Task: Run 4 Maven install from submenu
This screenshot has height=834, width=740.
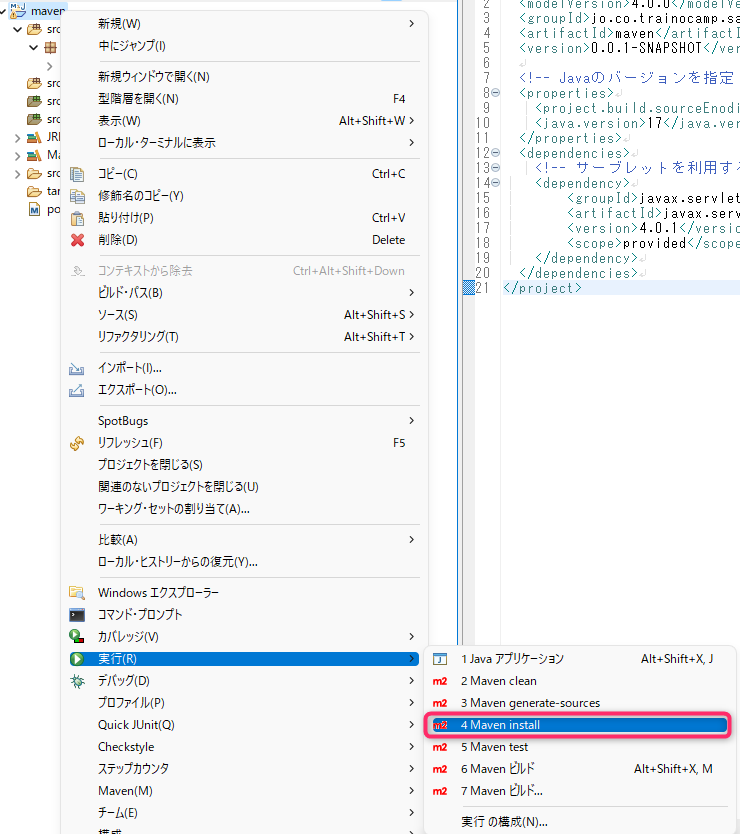Action: click(579, 725)
